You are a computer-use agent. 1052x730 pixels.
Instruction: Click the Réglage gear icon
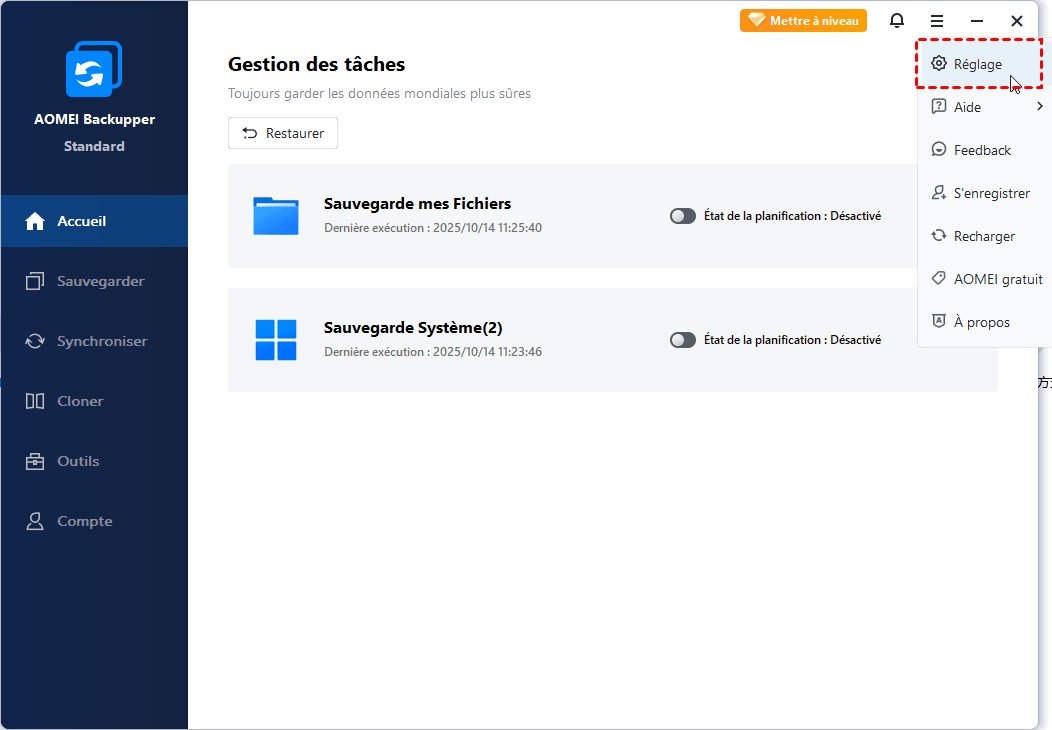click(939, 64)
